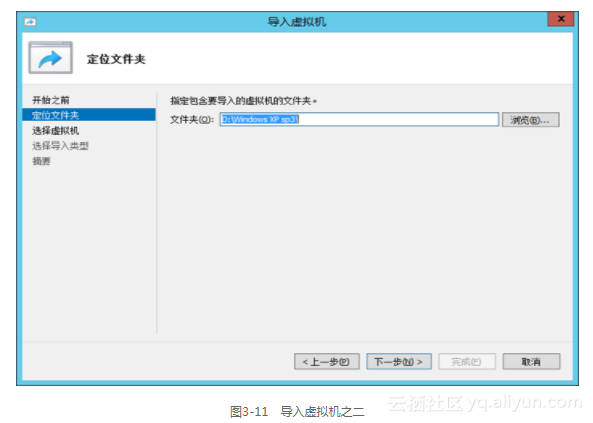This screenshot has height=423, width=593.
Task: Click the 图3-11 导入虚拟机之二 caption
Action: [297, 411]
